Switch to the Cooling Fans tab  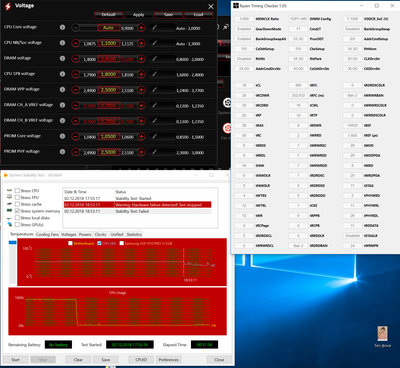[47, 234]
